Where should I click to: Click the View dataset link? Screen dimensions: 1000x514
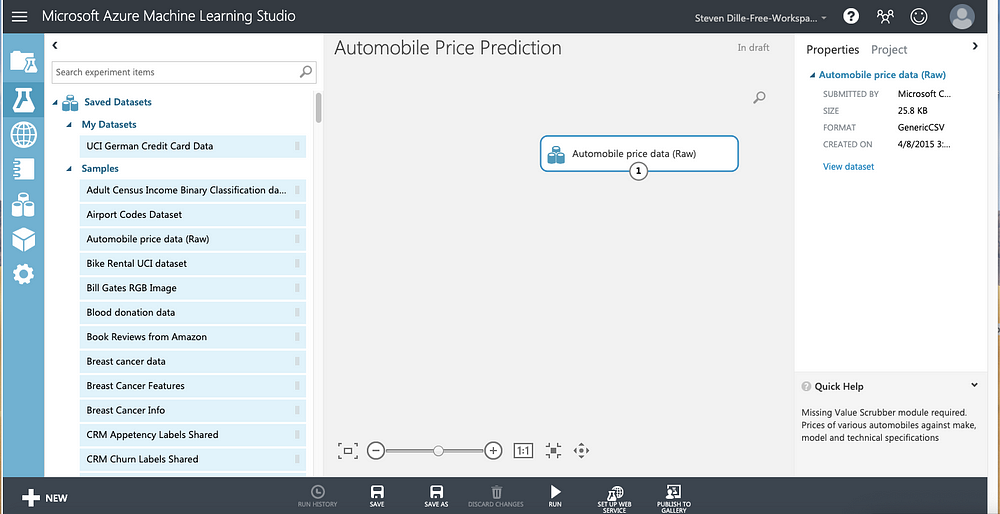(x=848, y=166)
